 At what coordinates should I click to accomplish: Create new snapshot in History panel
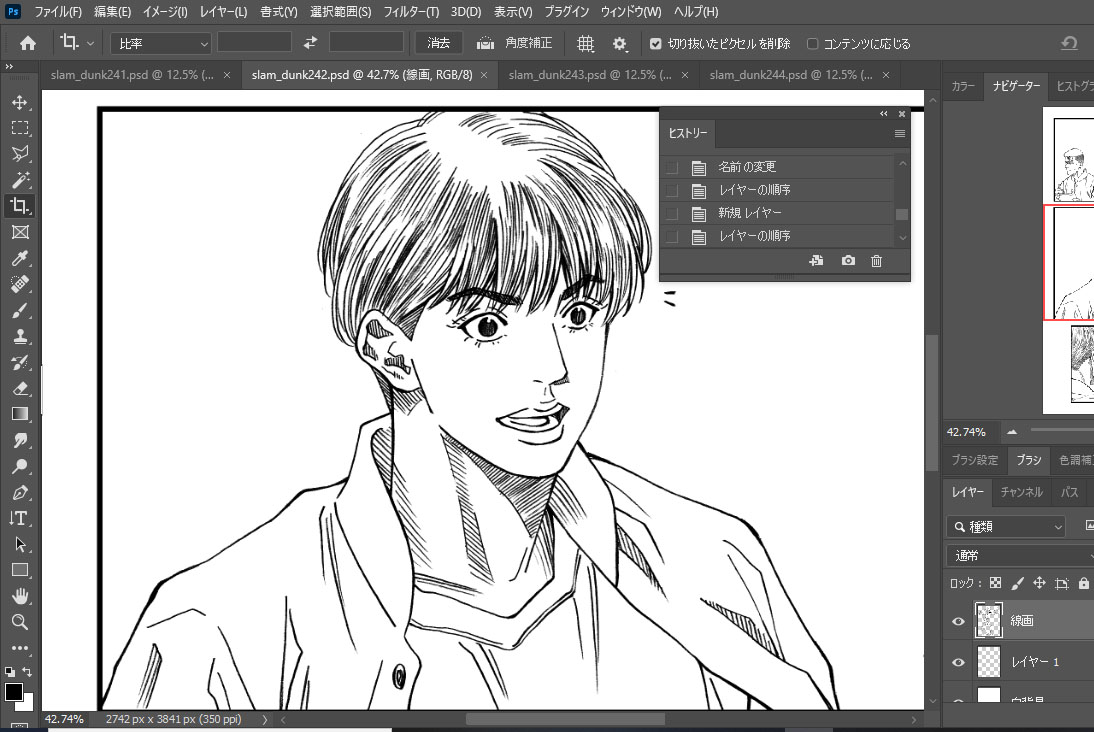point(848,260)
